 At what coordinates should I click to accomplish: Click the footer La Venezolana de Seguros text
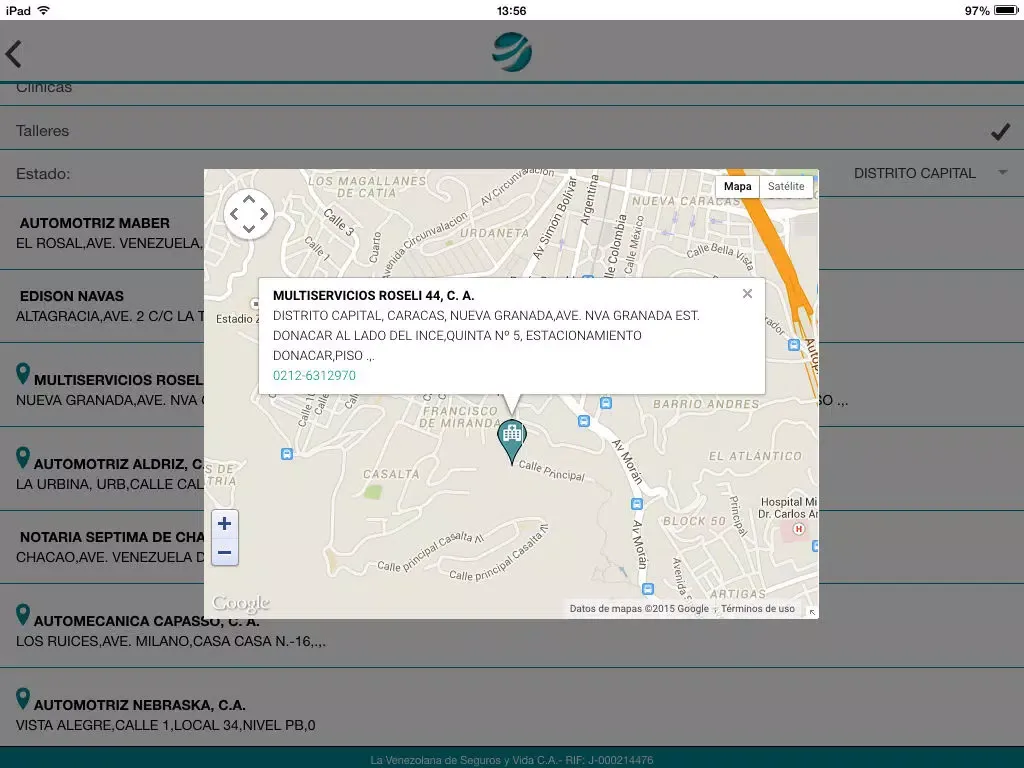point(511,760)
